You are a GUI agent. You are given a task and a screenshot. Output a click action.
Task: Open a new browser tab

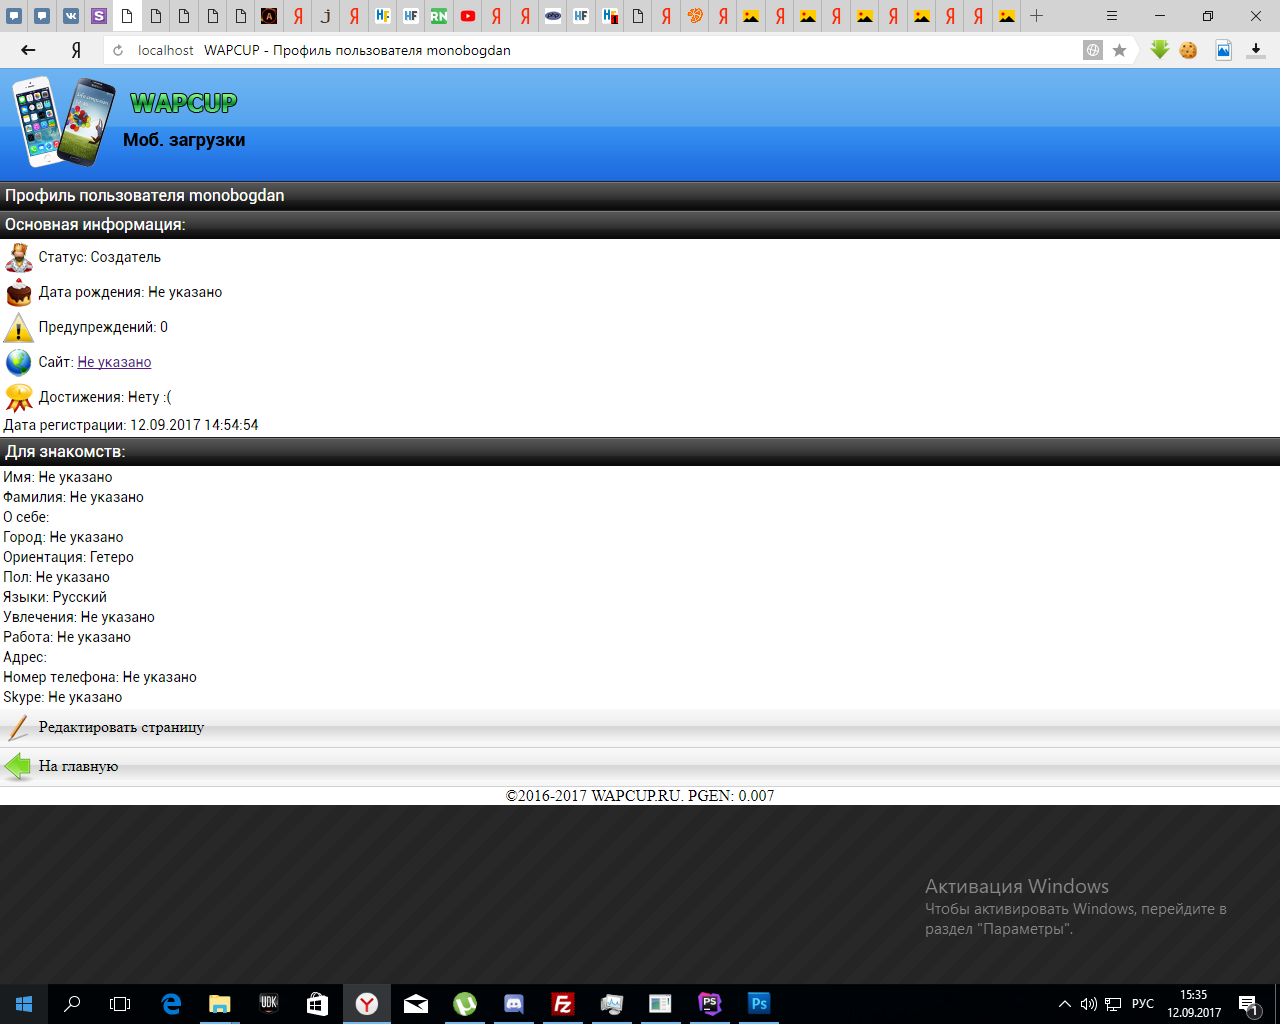click(1037, 16)
